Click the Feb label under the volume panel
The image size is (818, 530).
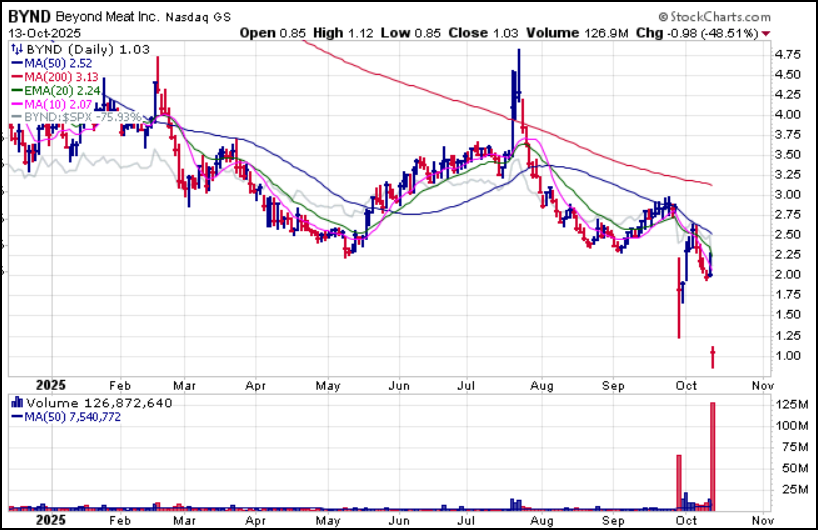[x=120, y=521]
